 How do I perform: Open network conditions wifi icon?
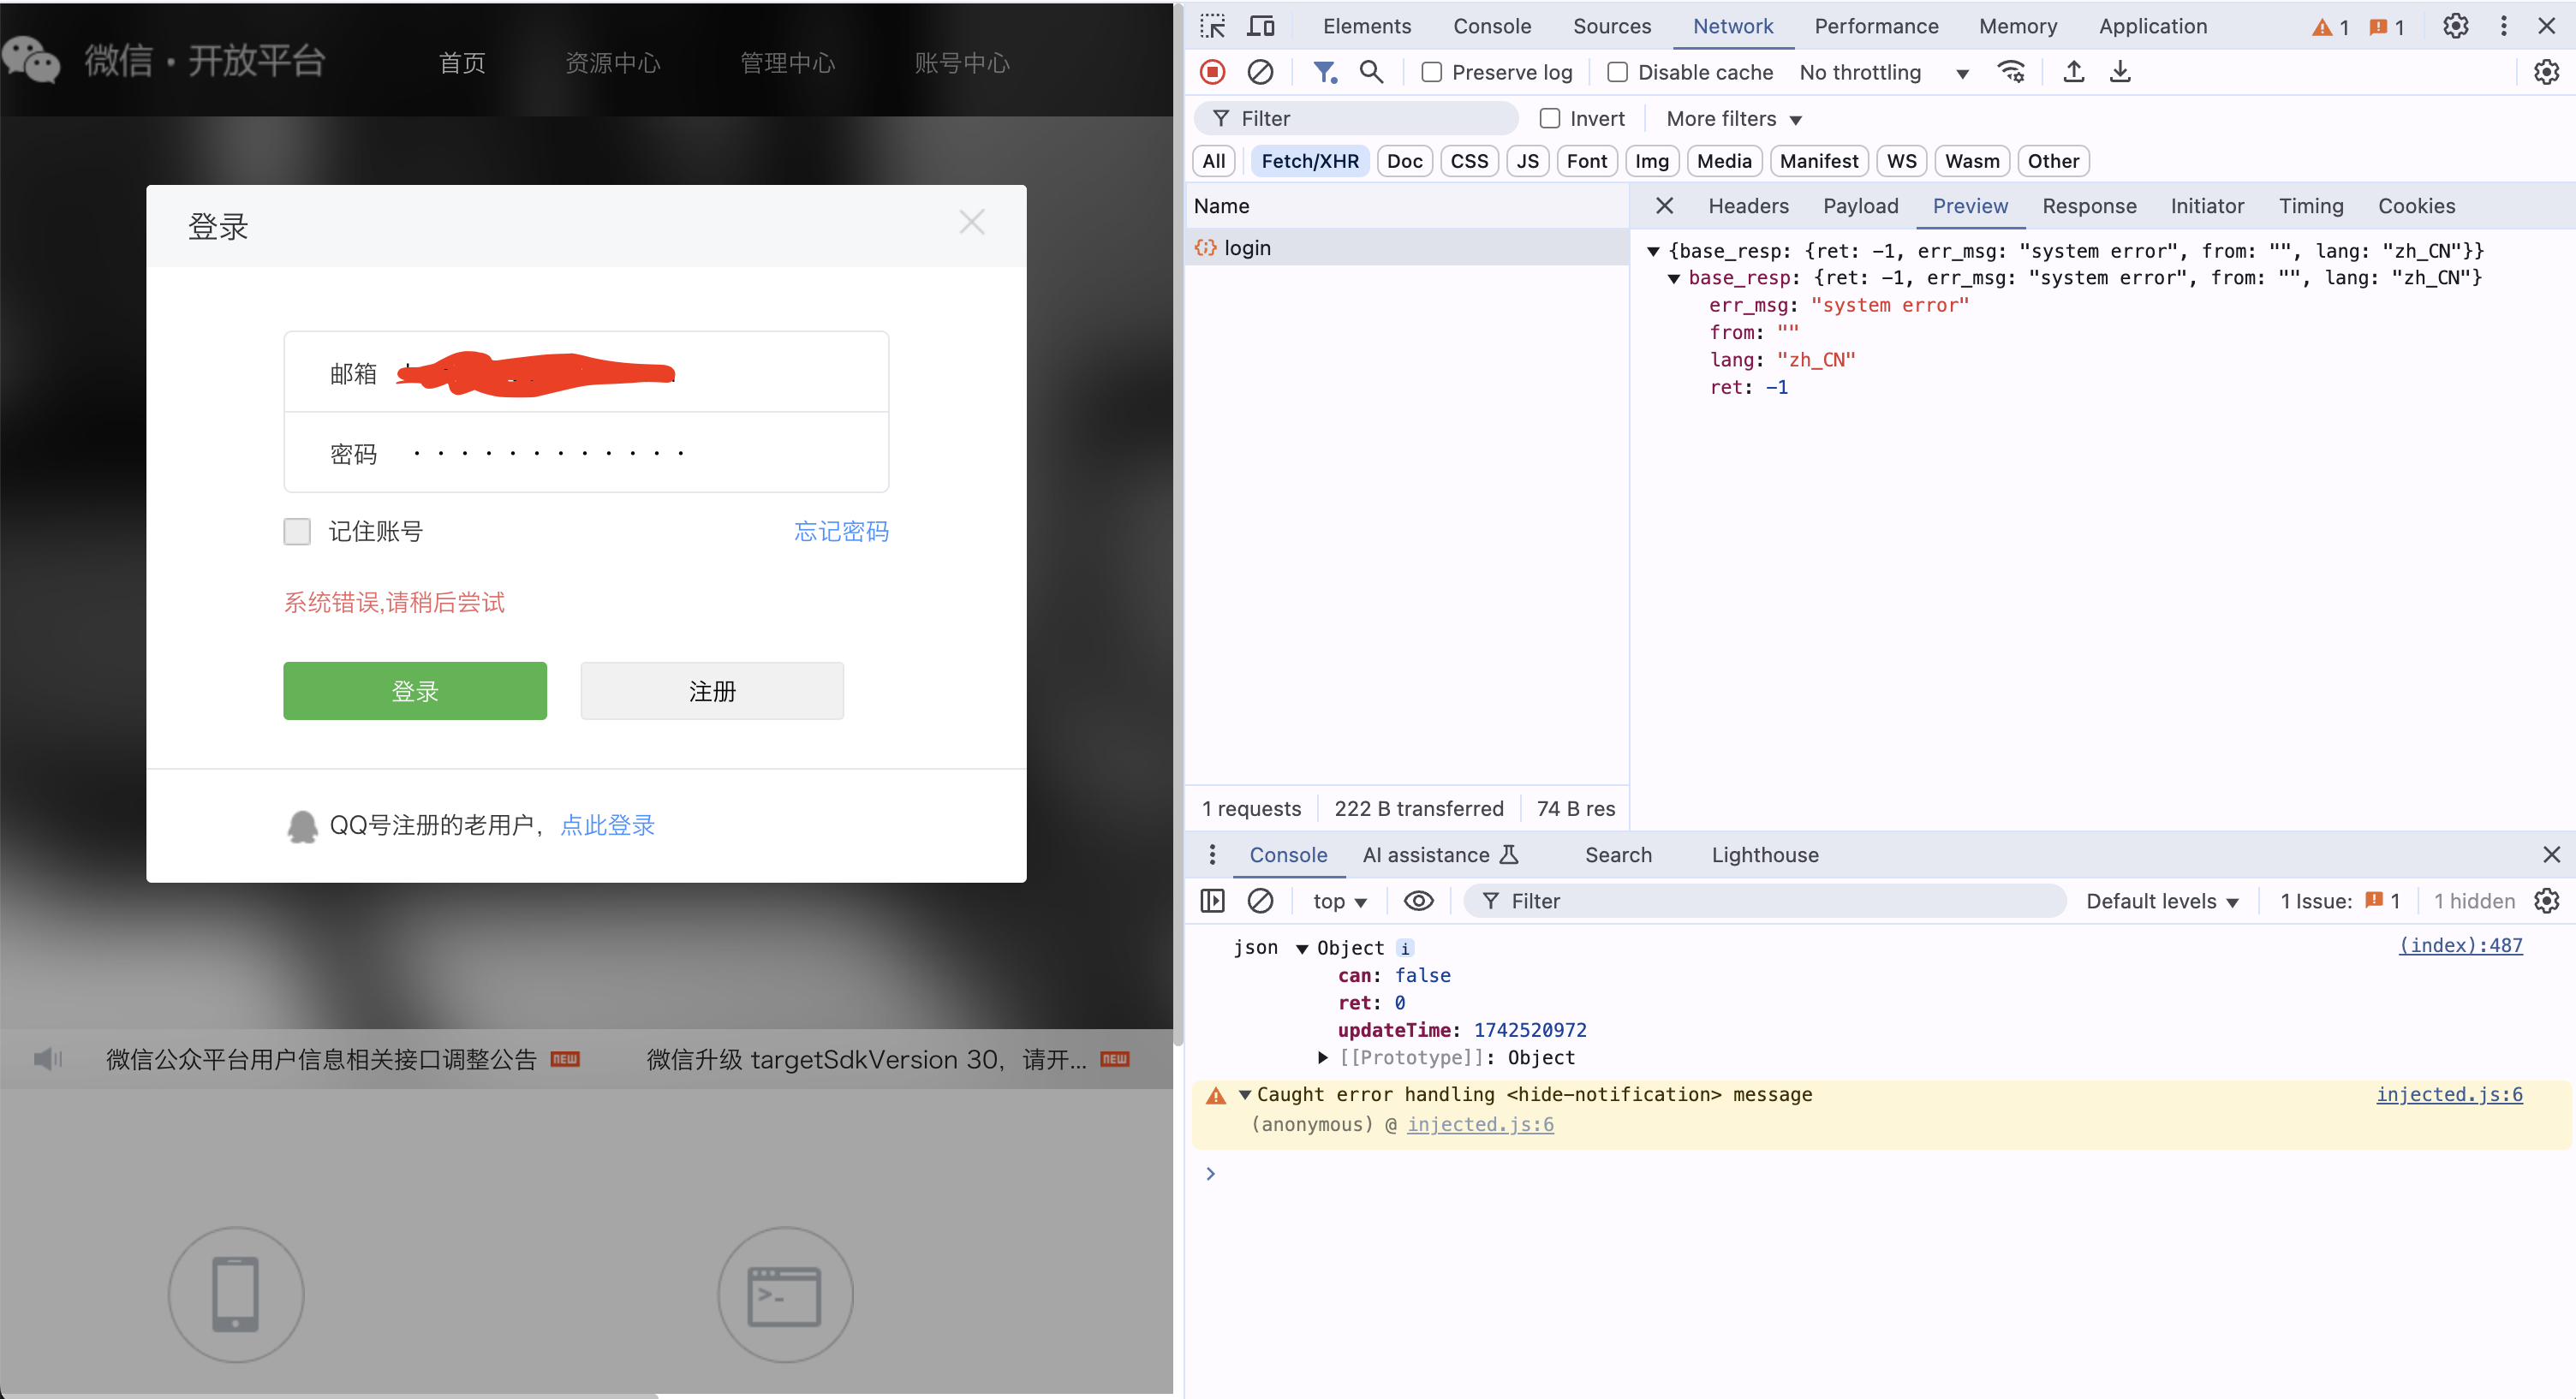point(2010,72)
